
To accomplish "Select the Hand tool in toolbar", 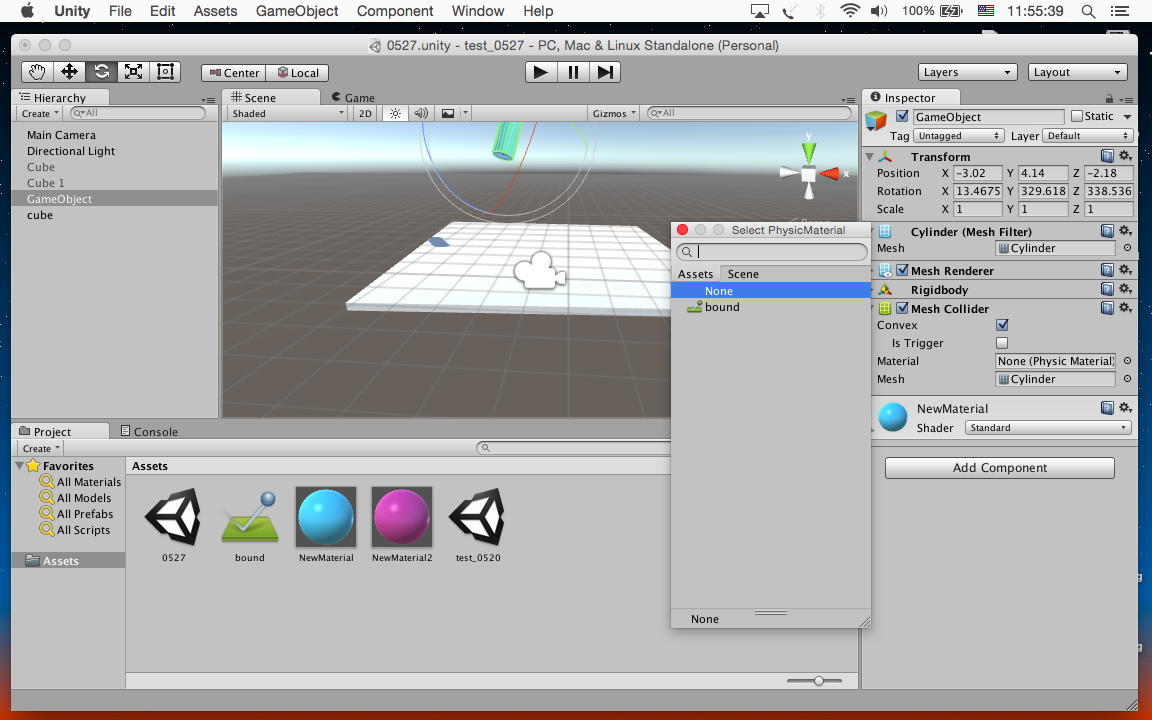I will 37,72.
